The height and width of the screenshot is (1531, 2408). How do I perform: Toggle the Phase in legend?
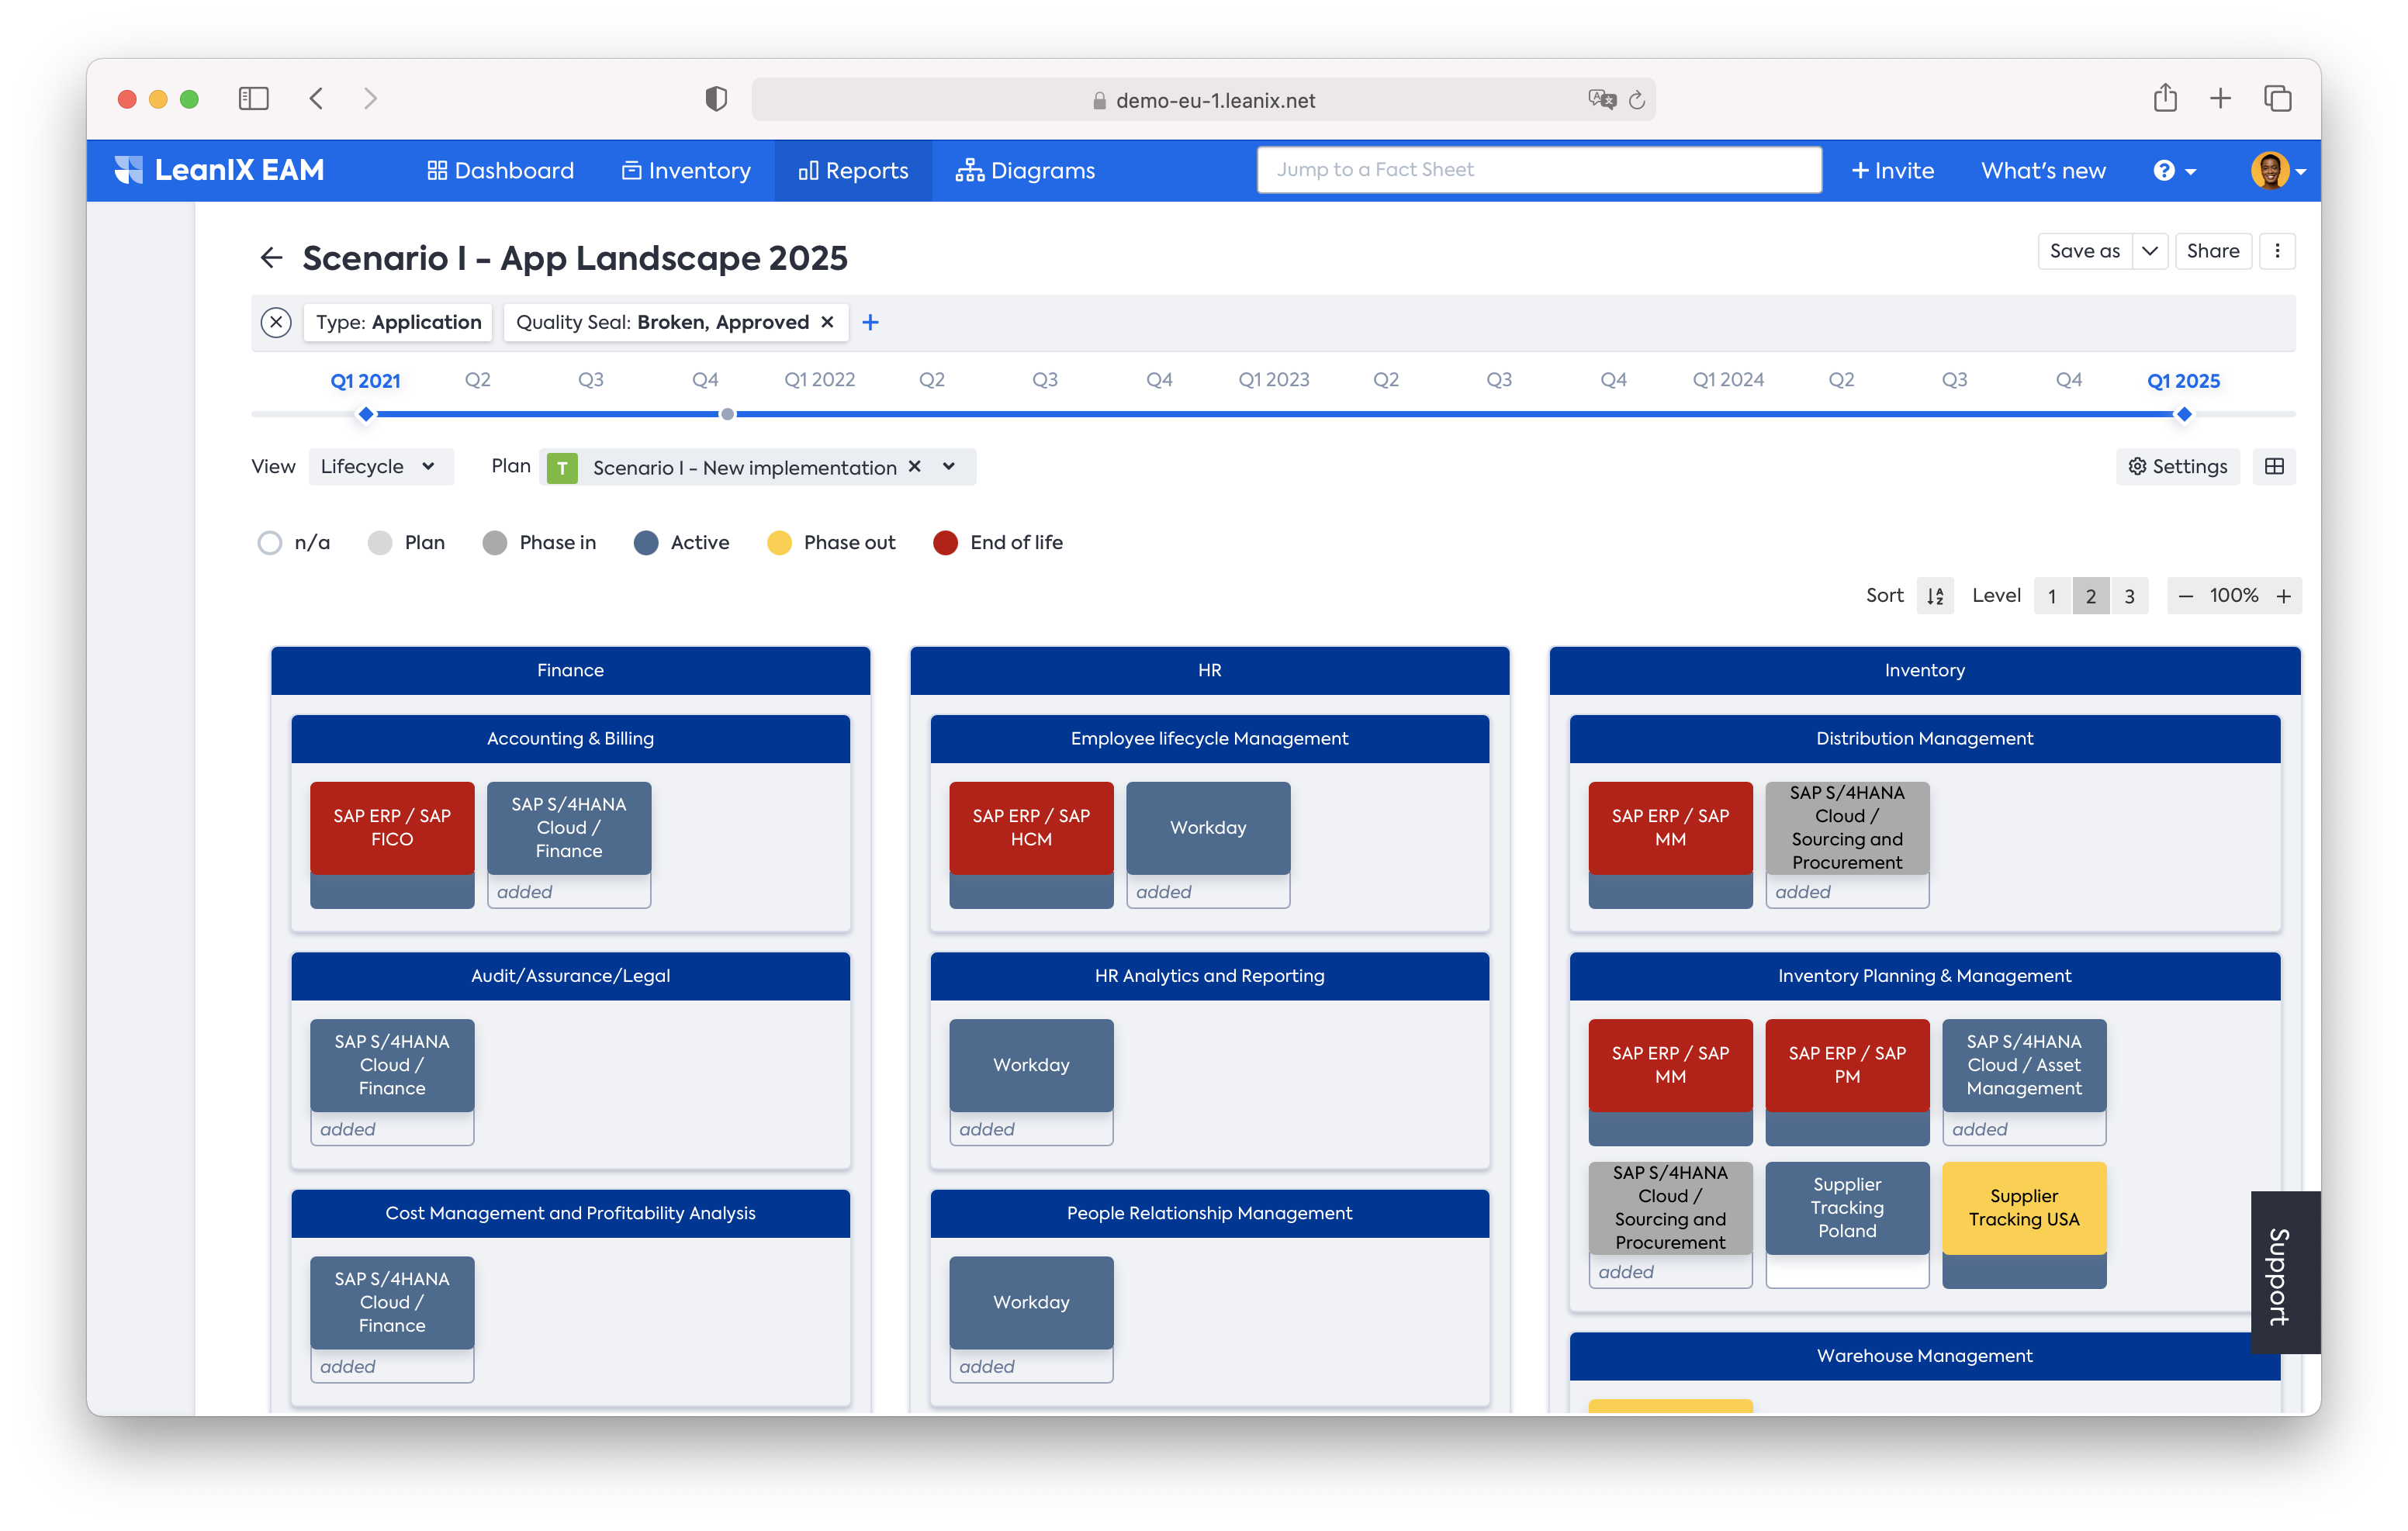pos(539,542)
